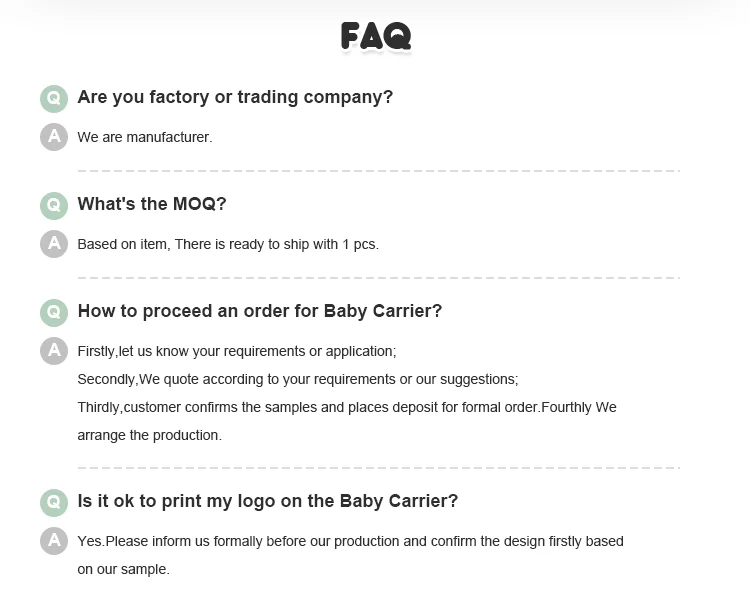Click the 'ready to ship with 1 pcs' answer

click(x=228, y=244)
